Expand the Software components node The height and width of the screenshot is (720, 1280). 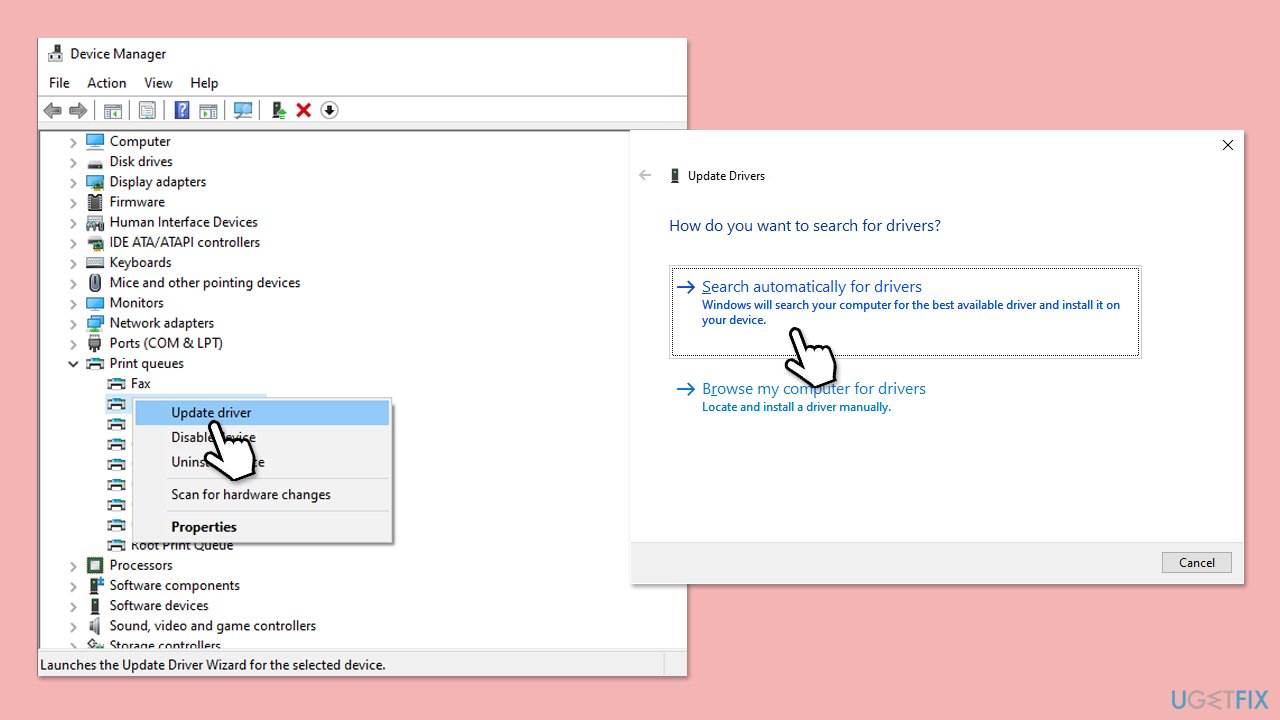pyautogui.click(x=73, y=586)
